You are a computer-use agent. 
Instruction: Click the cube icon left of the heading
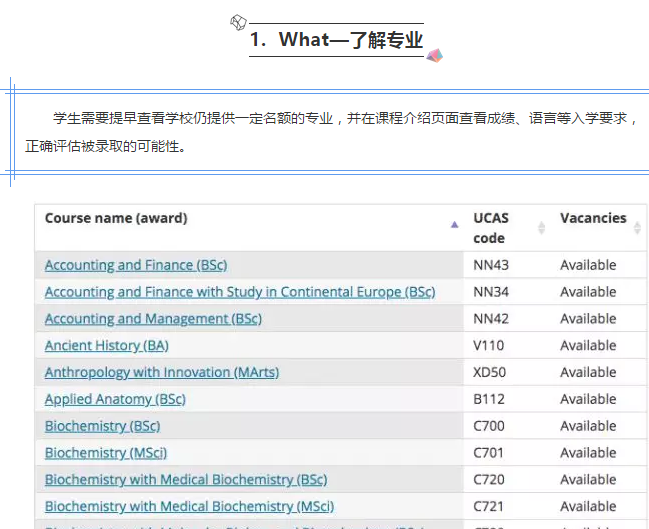pyautogui.click(x=238, y=22)
